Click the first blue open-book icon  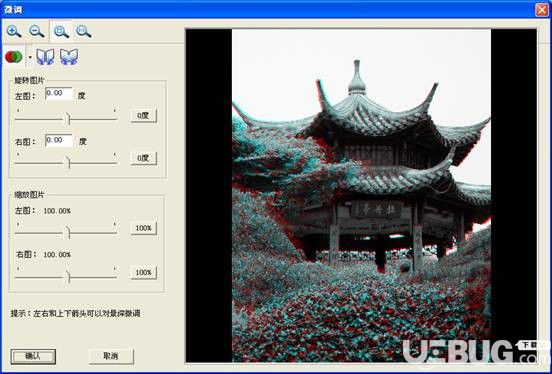[45, 57]
